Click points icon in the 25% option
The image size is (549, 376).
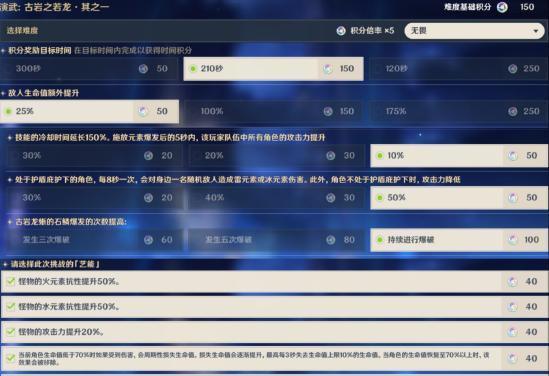pos(143,111)
